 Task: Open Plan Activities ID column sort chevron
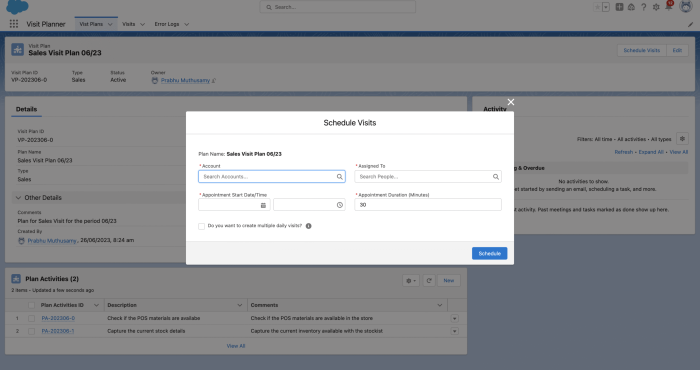click(96, 305)
